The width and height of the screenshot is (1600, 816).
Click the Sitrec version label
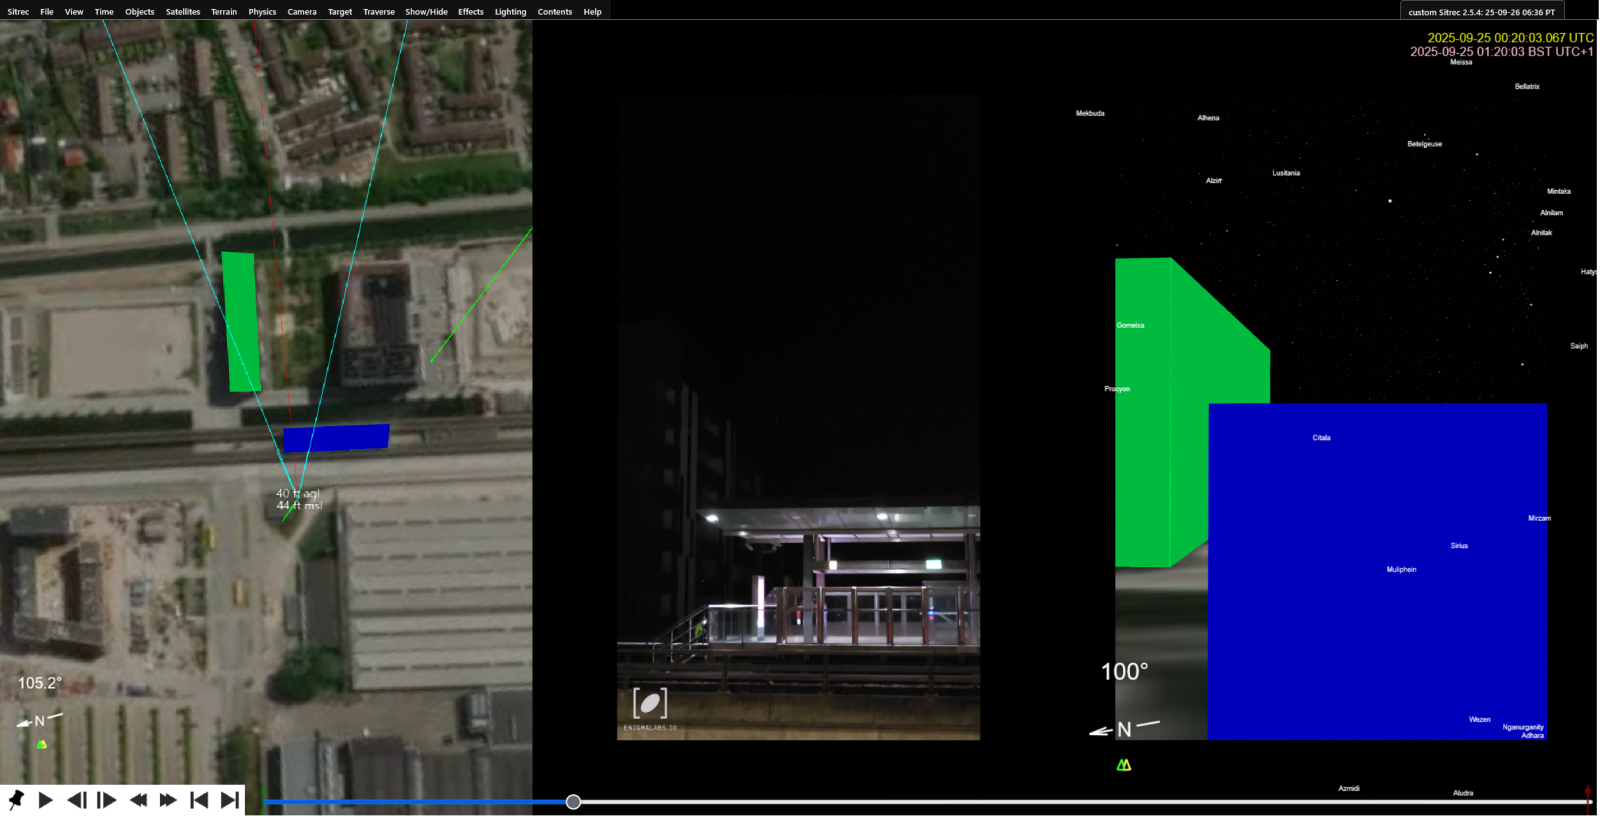[x=1481, y=12]
